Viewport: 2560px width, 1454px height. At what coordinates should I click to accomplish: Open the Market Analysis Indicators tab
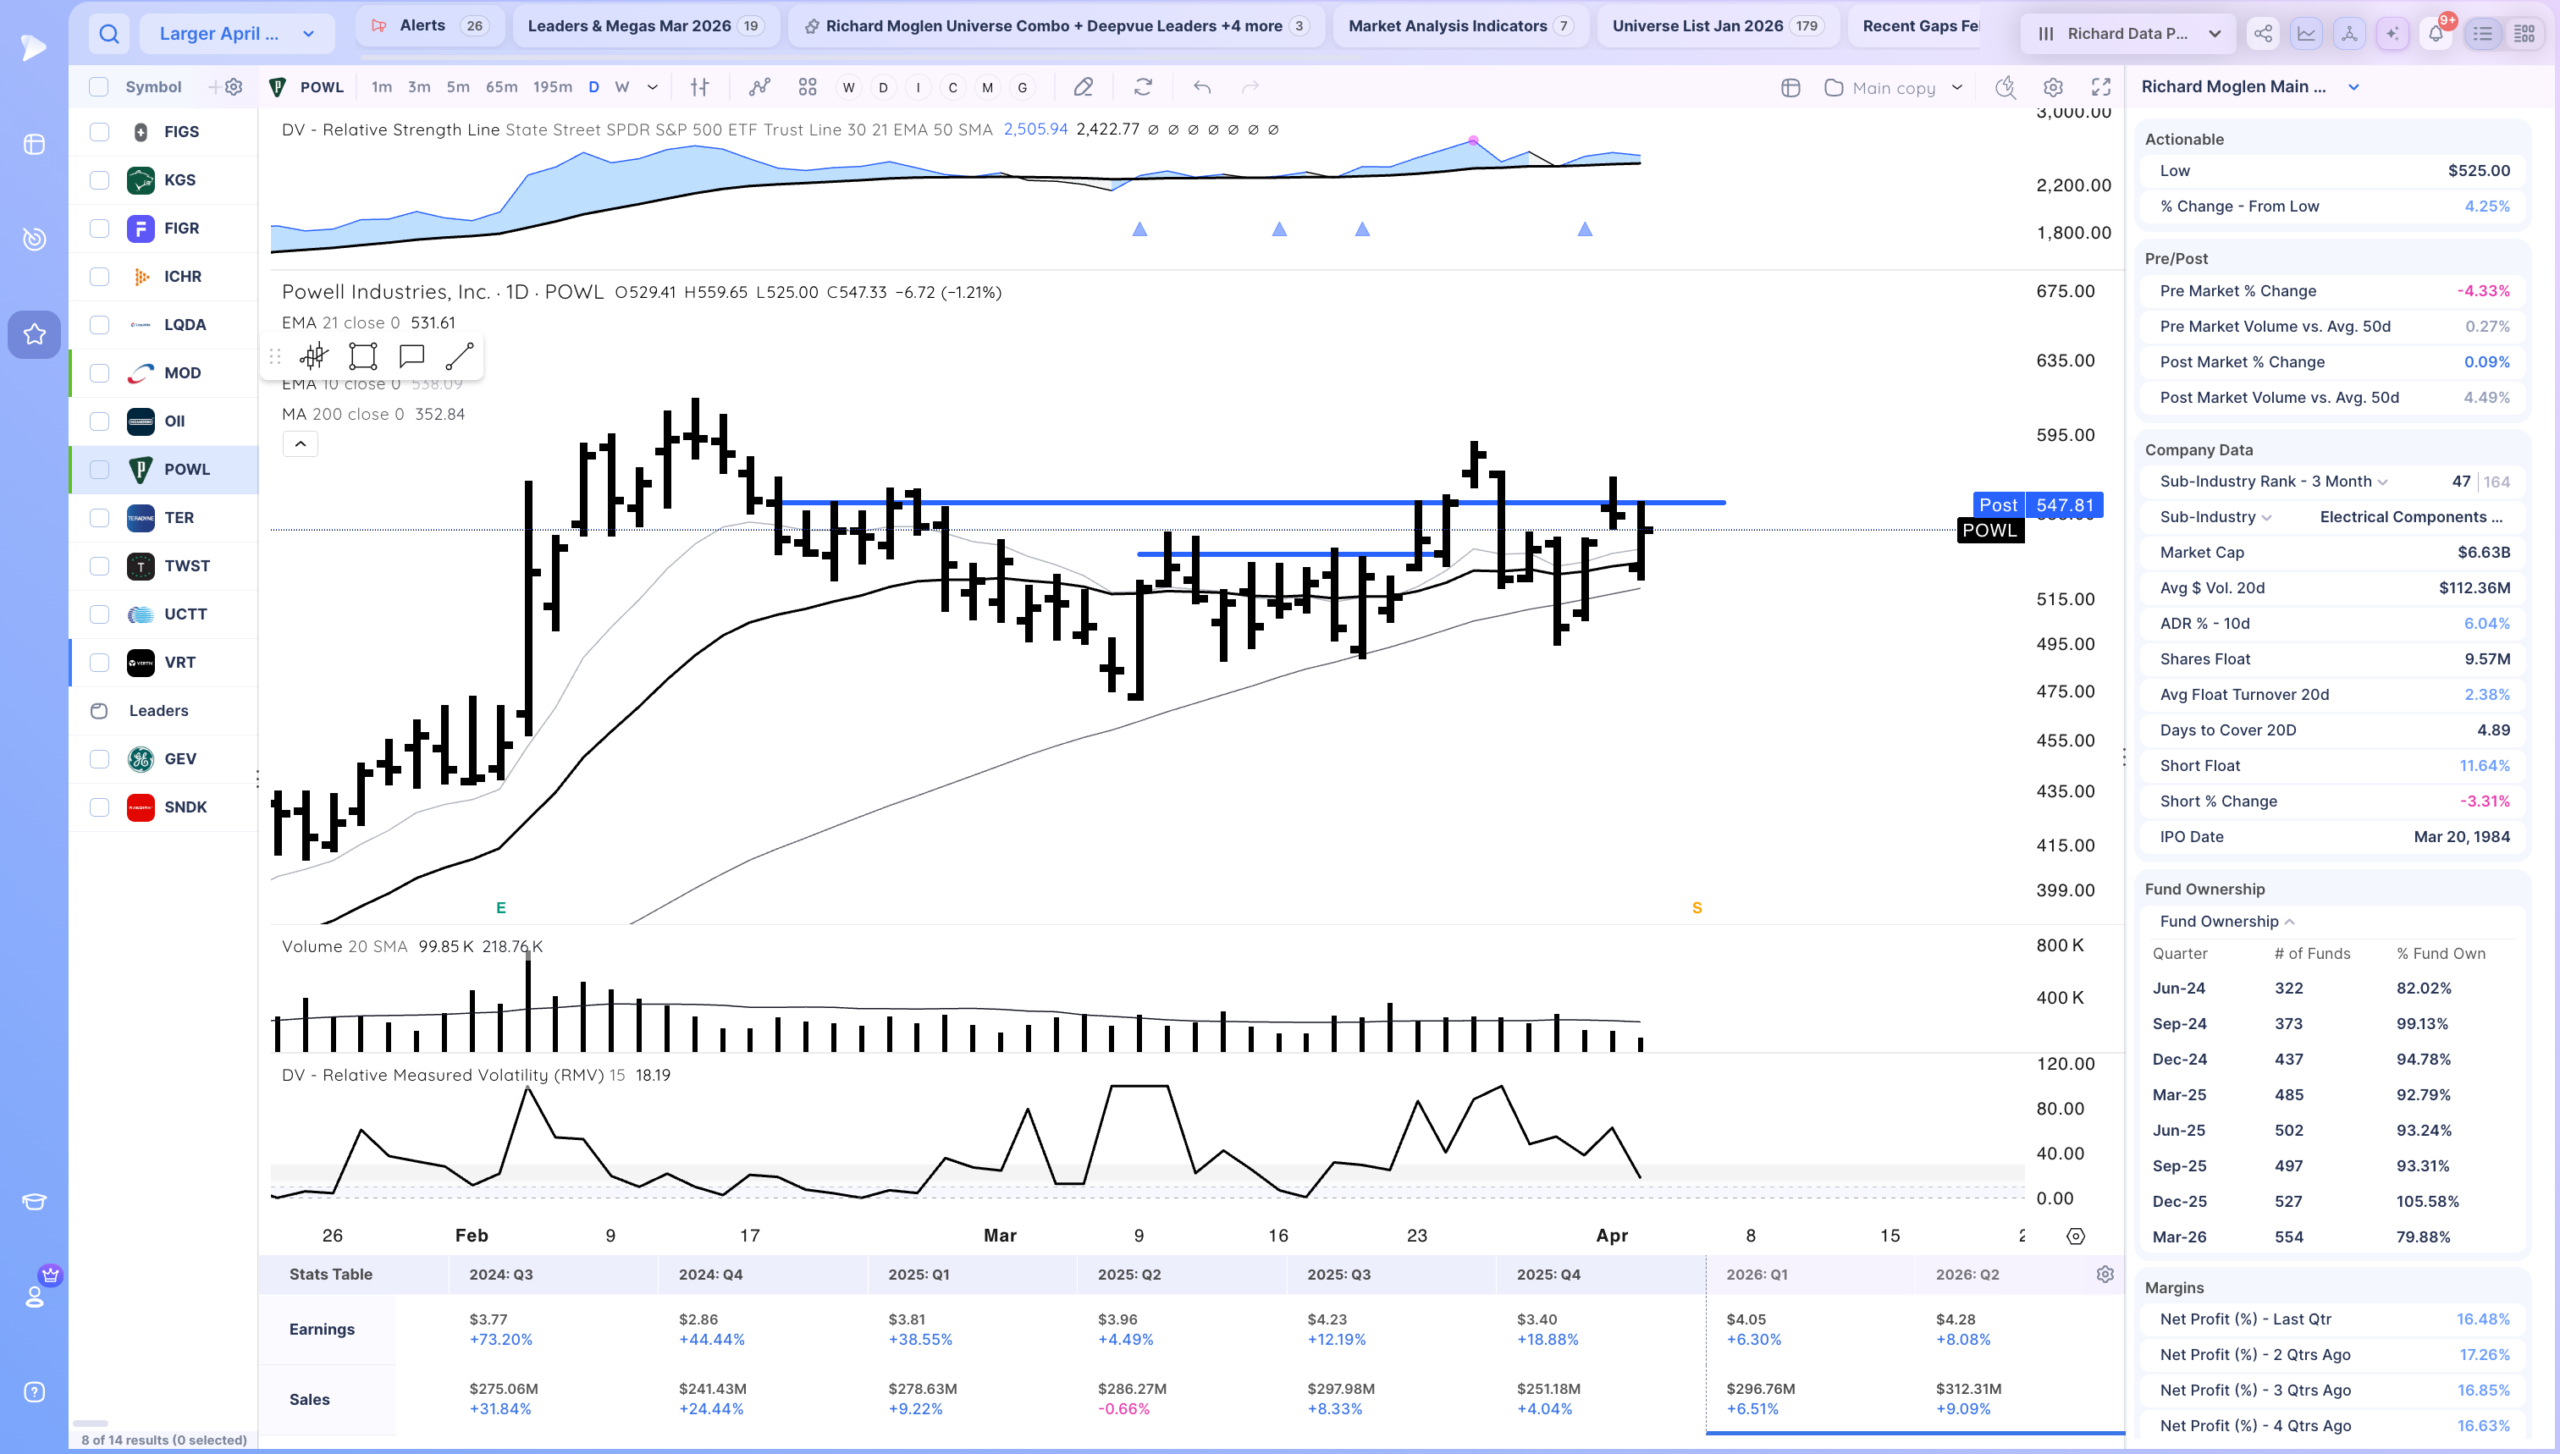(x=1459, y=26)
